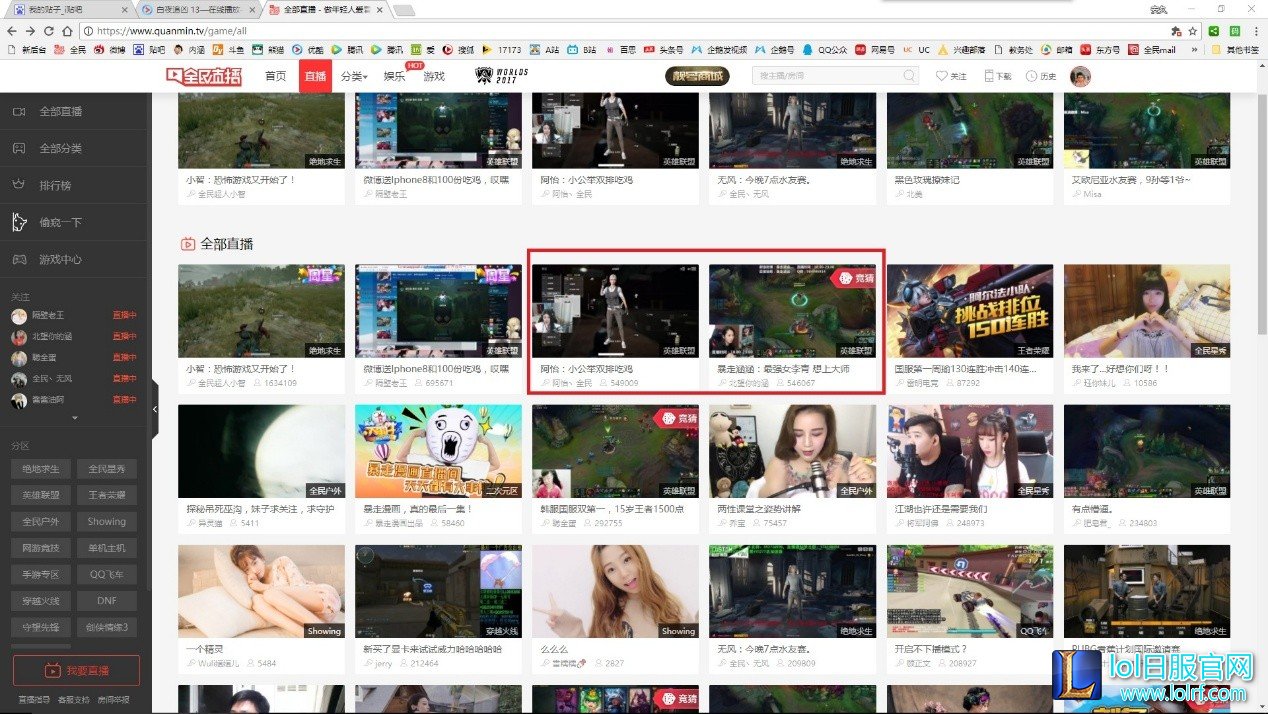Click stream title 探秘吊死巫沟
The image size is (1268, 714).
click(260, 509)
